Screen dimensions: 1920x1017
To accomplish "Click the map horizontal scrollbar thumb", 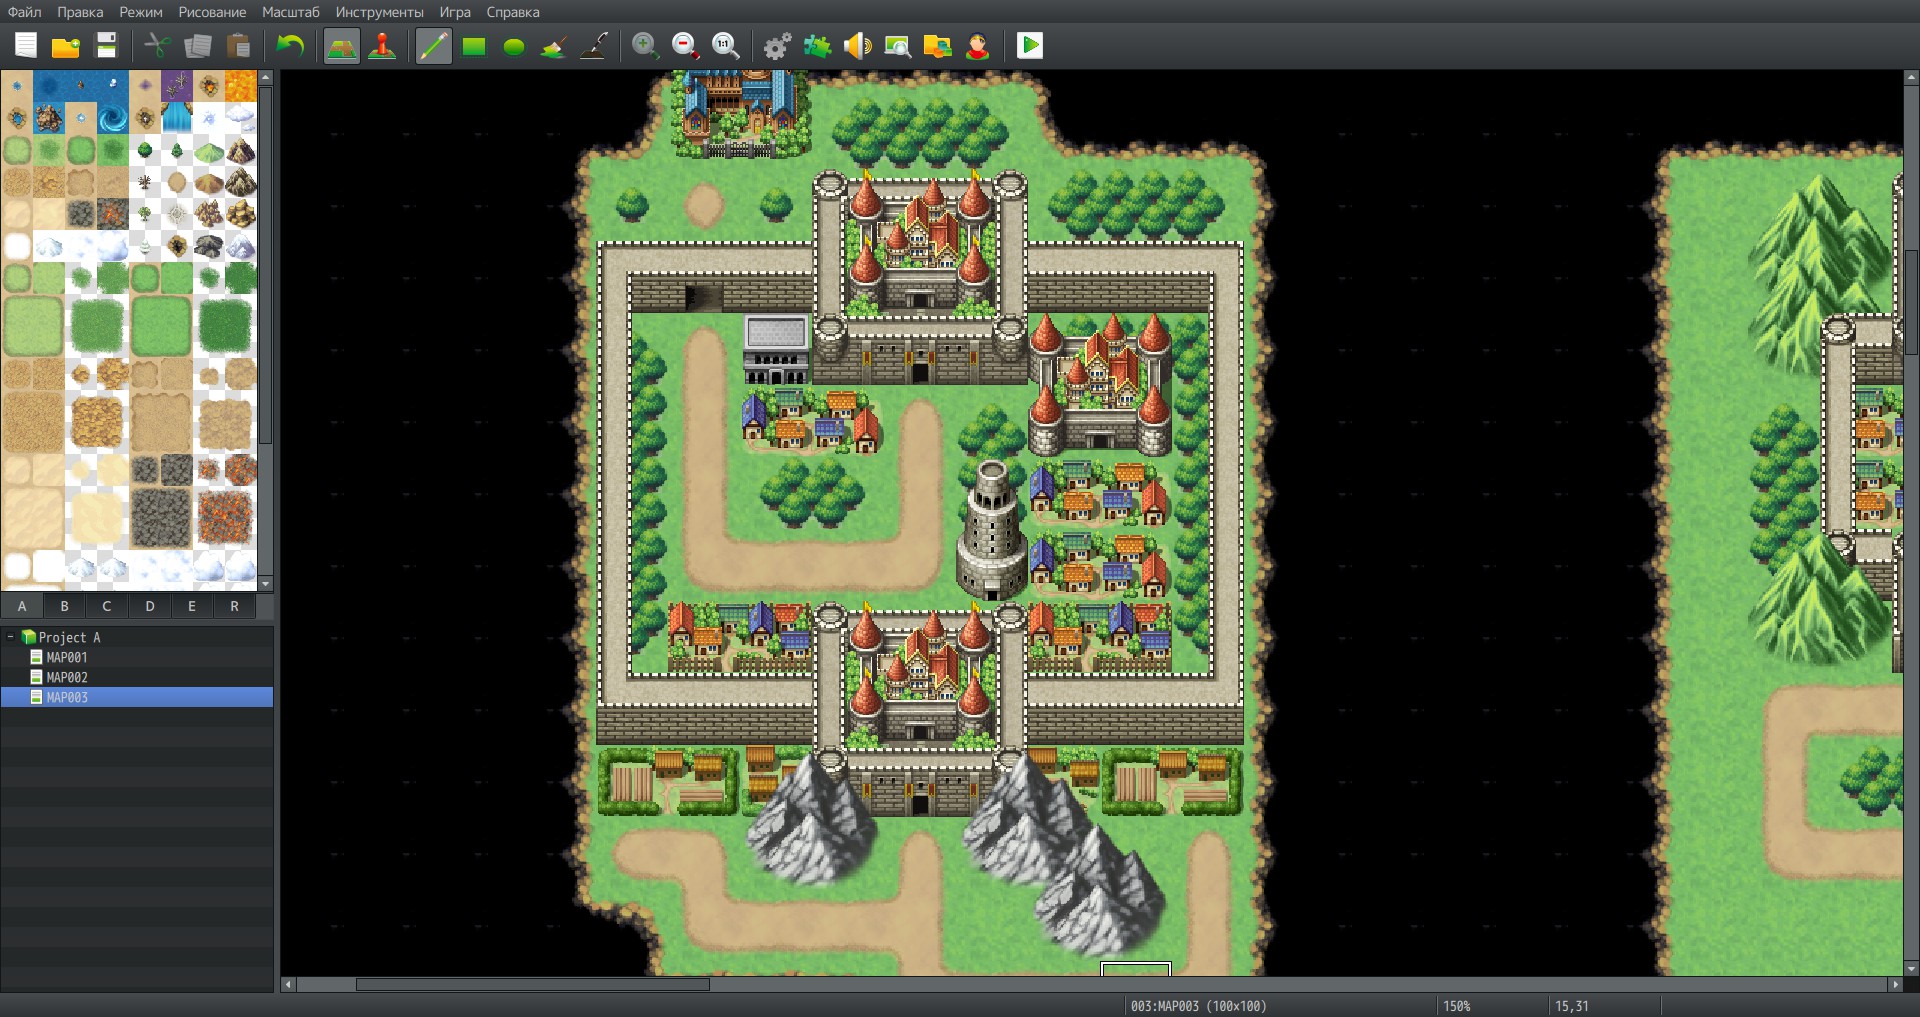I will tap(532, 985).
